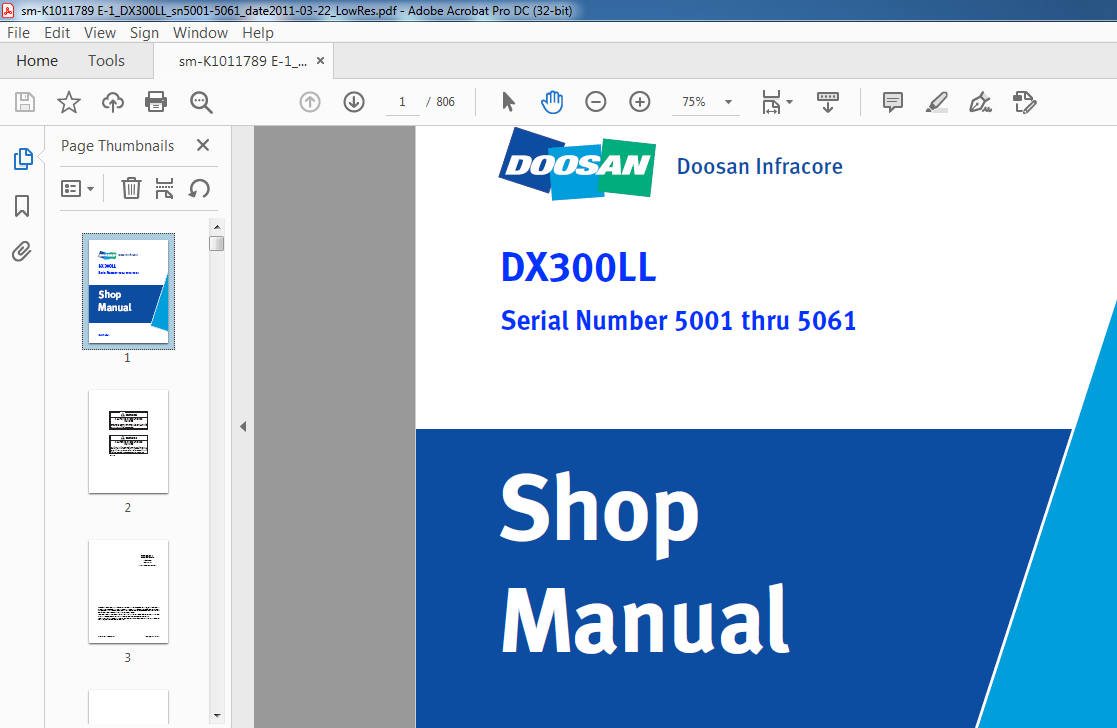Open the Window menu
This screenshot has width=1117, height=728.
[x=200, y=33]
